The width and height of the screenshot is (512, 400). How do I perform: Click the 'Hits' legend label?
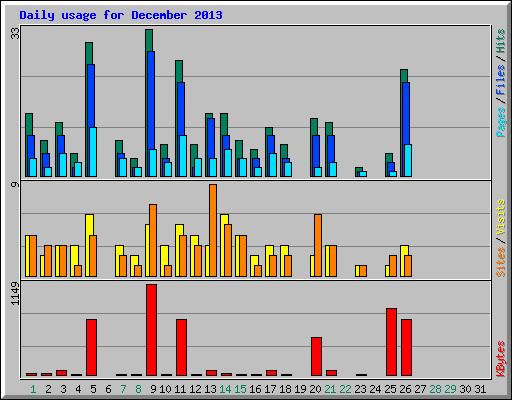(501, 41)
